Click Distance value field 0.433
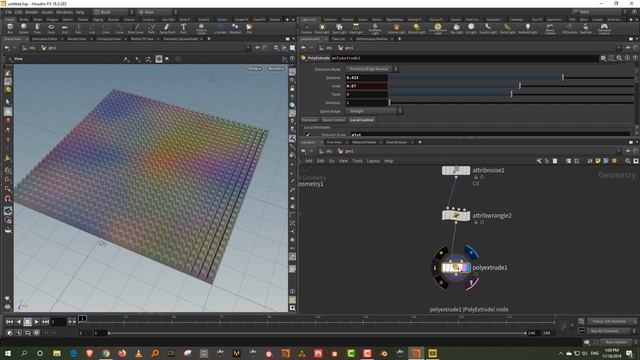The image size is (640, 360). click(366, 78)
